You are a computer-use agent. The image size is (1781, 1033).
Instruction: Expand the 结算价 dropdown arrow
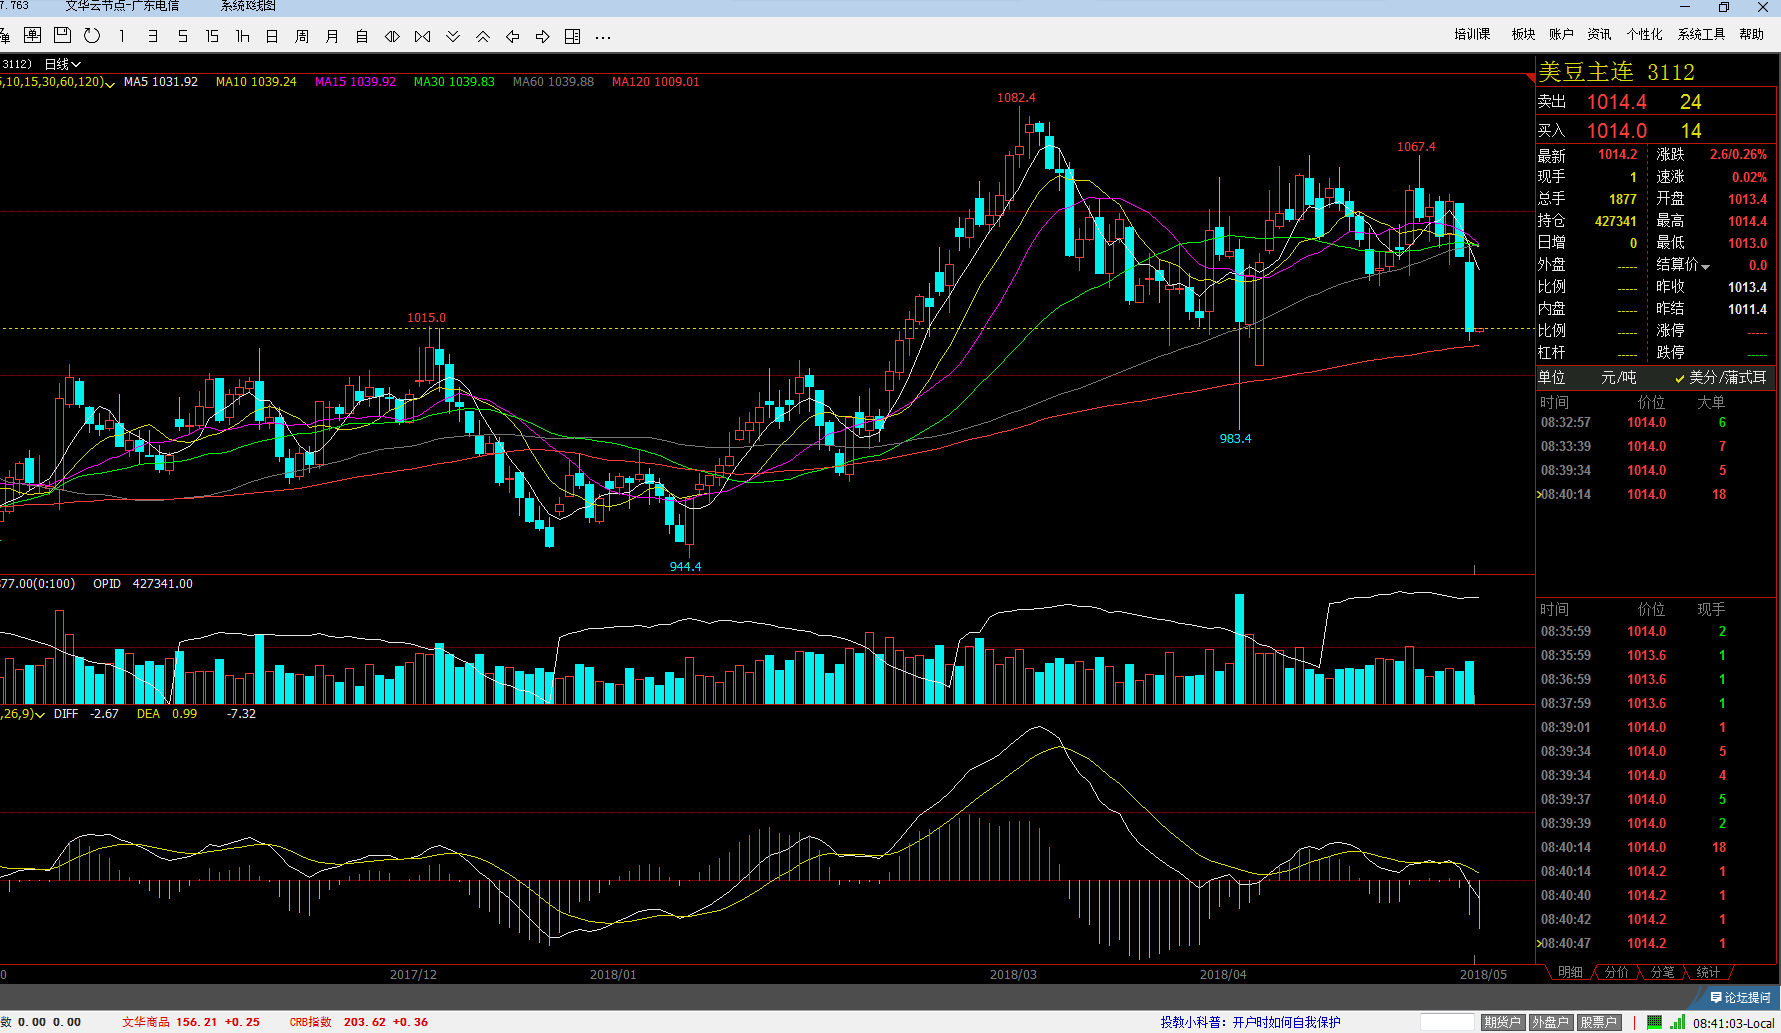click(x=1706, y=266)
